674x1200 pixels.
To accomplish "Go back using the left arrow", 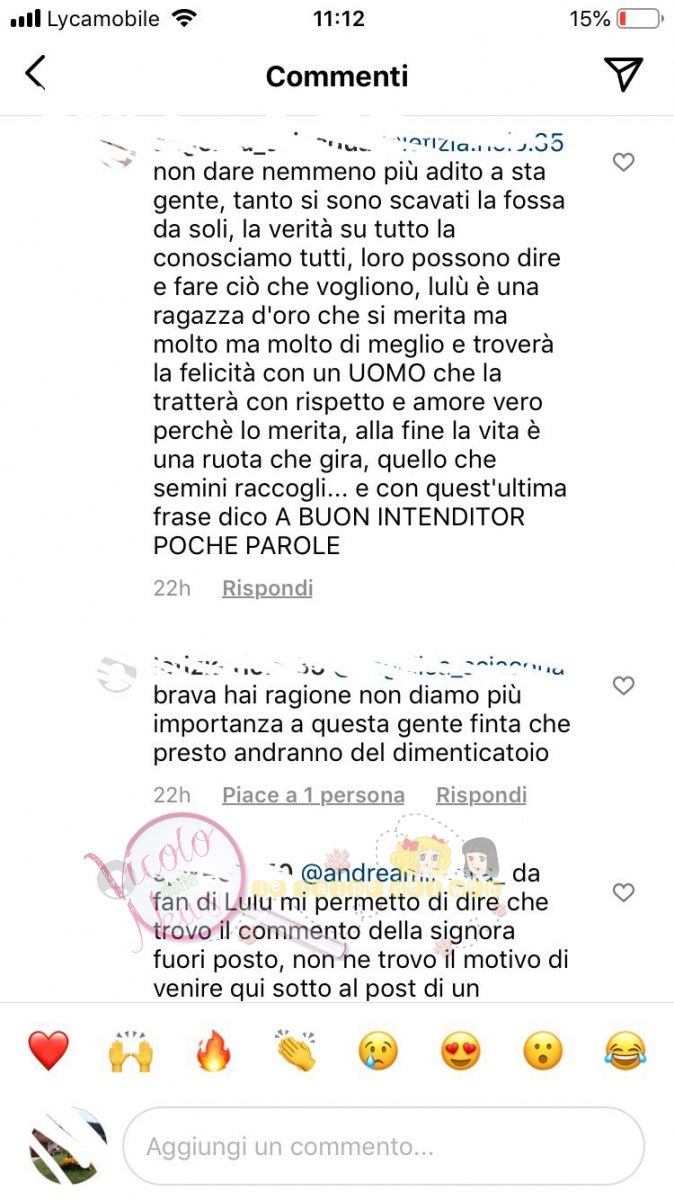I will pos(35,74).
